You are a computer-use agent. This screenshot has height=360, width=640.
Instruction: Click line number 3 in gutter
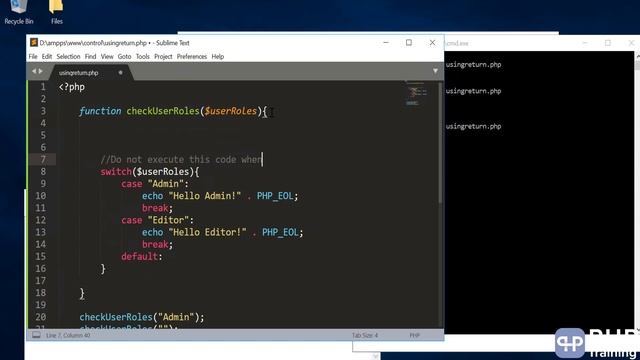(43, 111)
